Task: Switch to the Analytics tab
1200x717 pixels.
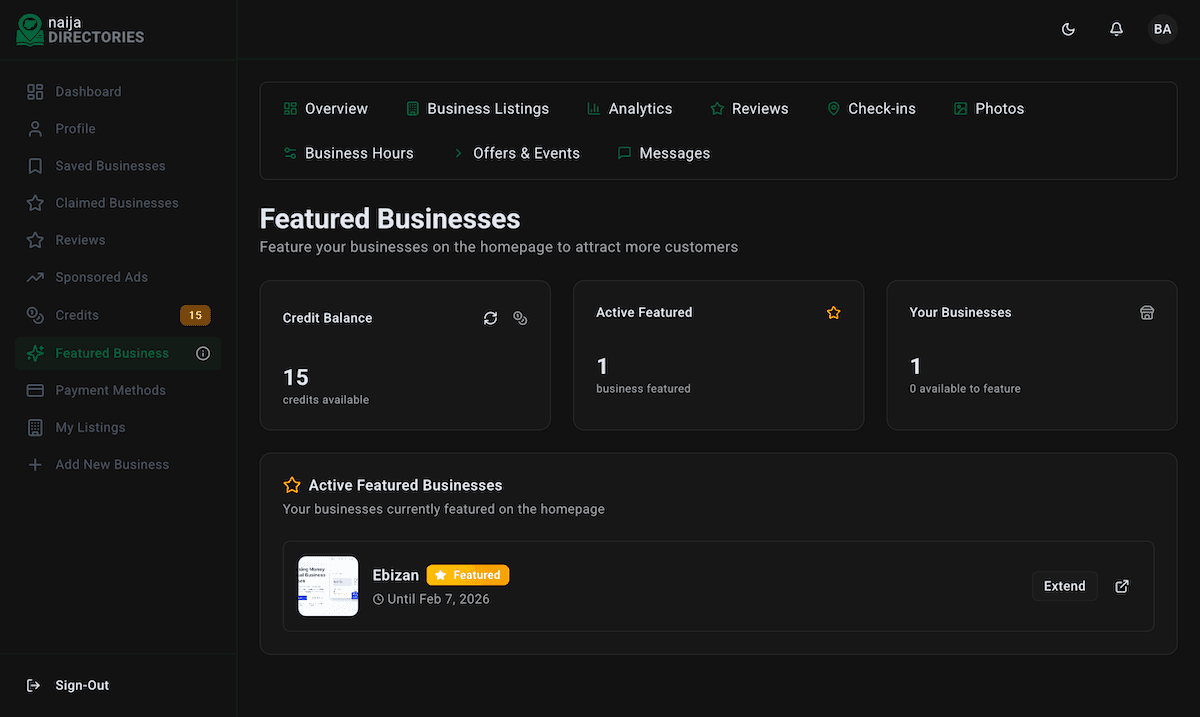Action: click(x=629, y=109)
